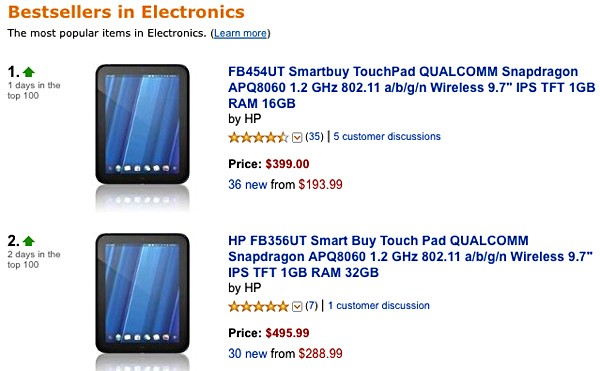The height and width of the screenshot is (371, 600).
Task: Click first TouchPad product image thumbnail
Action: [x=142, y=125]
